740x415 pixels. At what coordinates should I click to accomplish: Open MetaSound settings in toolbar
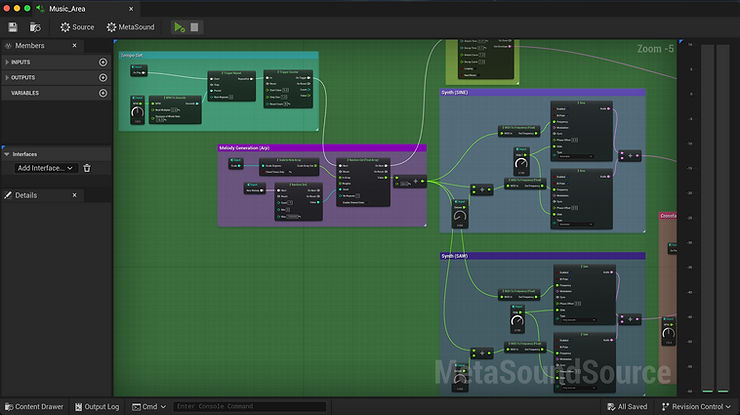pyautogui.click(x=131, y=27)
